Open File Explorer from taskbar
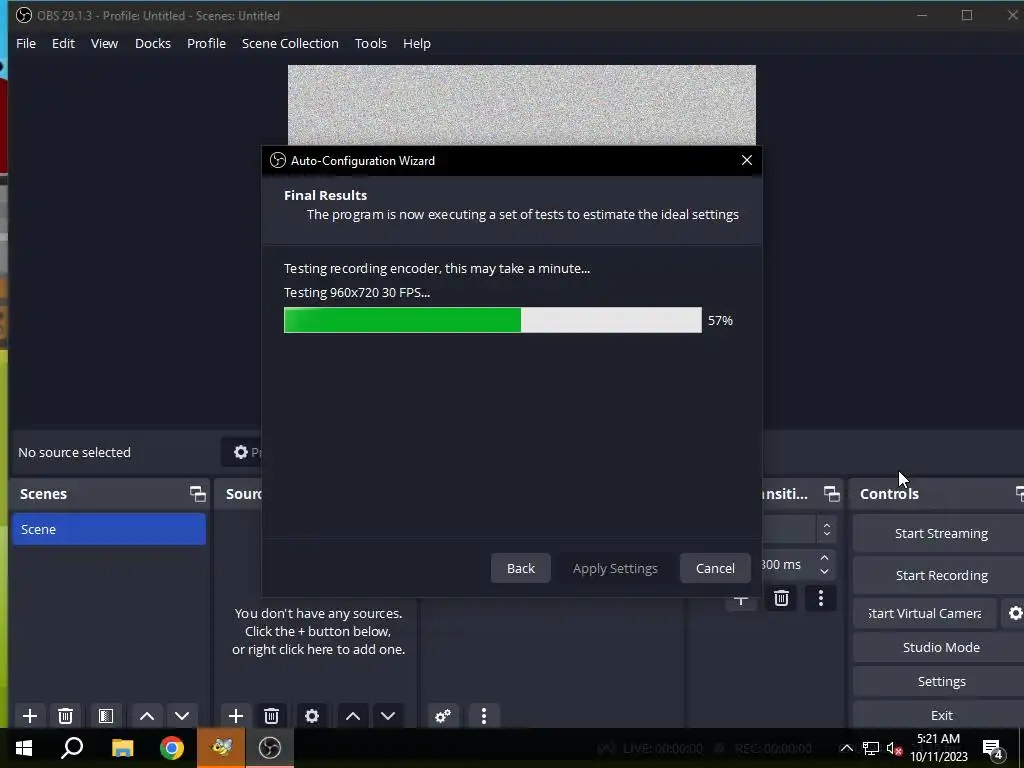 point(122,748)
